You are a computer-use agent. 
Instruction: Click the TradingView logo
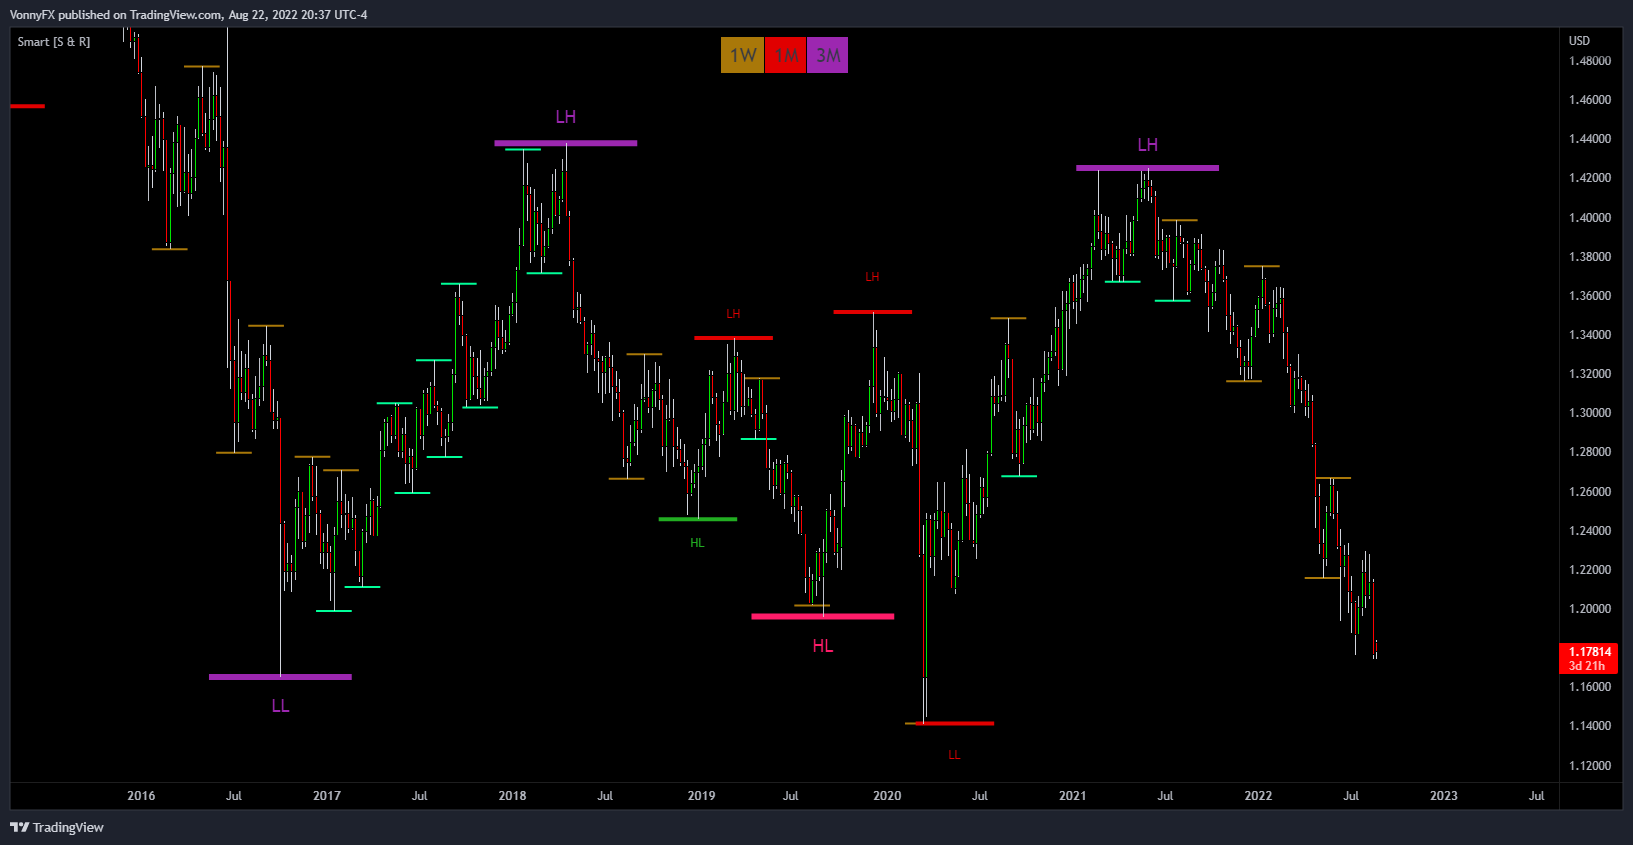pos(57,827)
